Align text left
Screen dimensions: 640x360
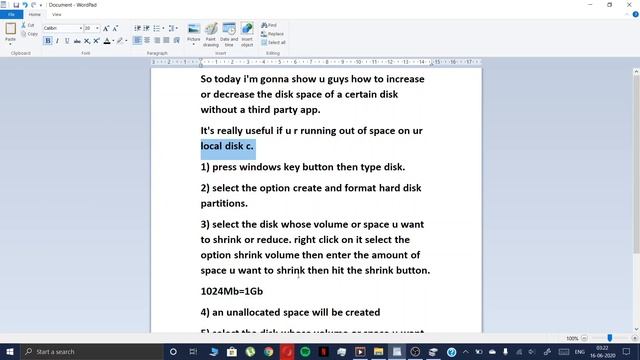tap(138, 40)
